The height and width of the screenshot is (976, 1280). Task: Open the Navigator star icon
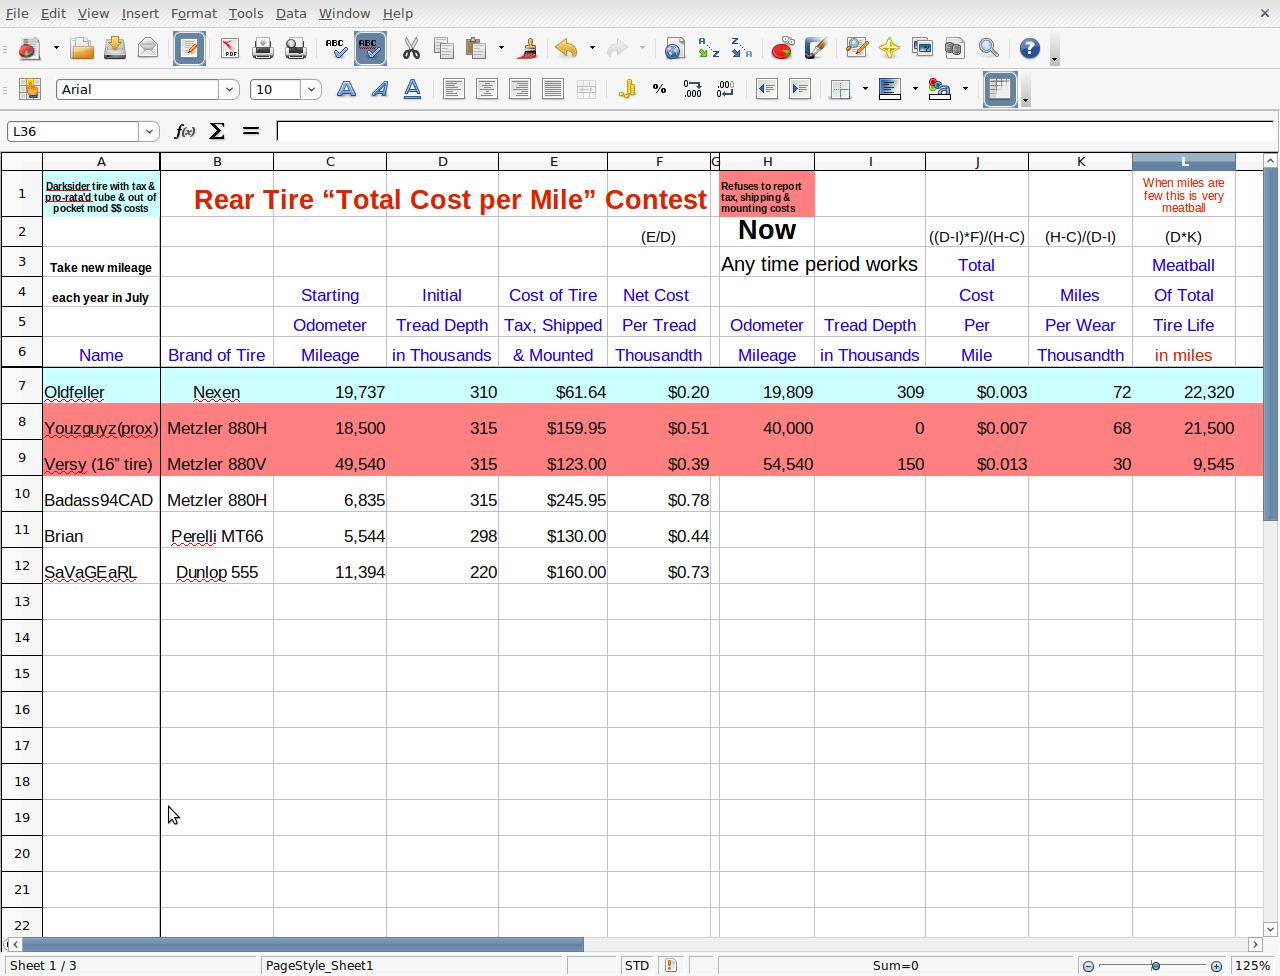889,48
